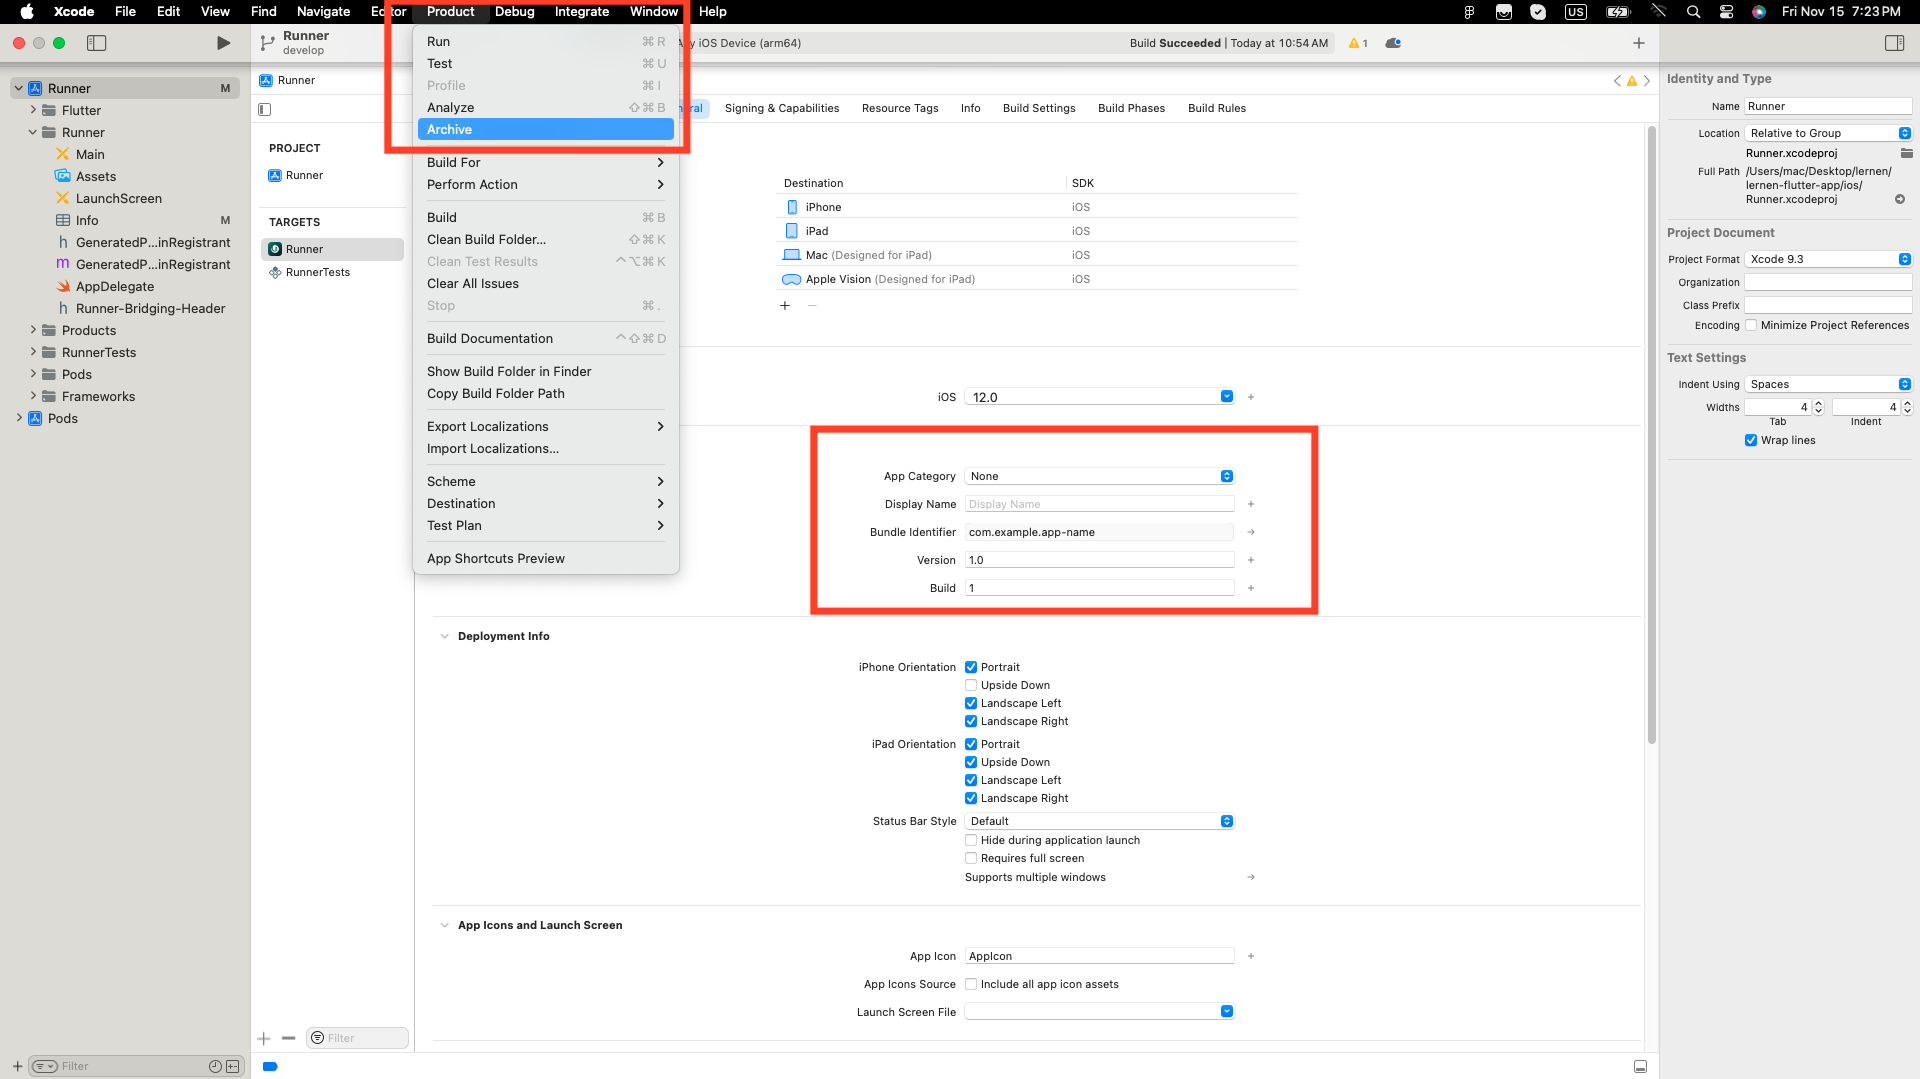Switch to Signing & Capabilities tab
This screenshot has height=1079, width=1920.
[x=782, y=108]
